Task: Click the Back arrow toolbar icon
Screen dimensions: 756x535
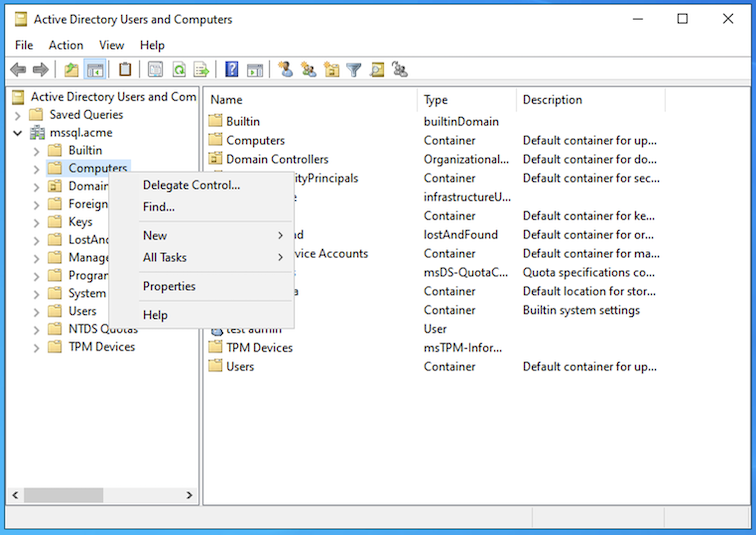Action: coord(18,70)
